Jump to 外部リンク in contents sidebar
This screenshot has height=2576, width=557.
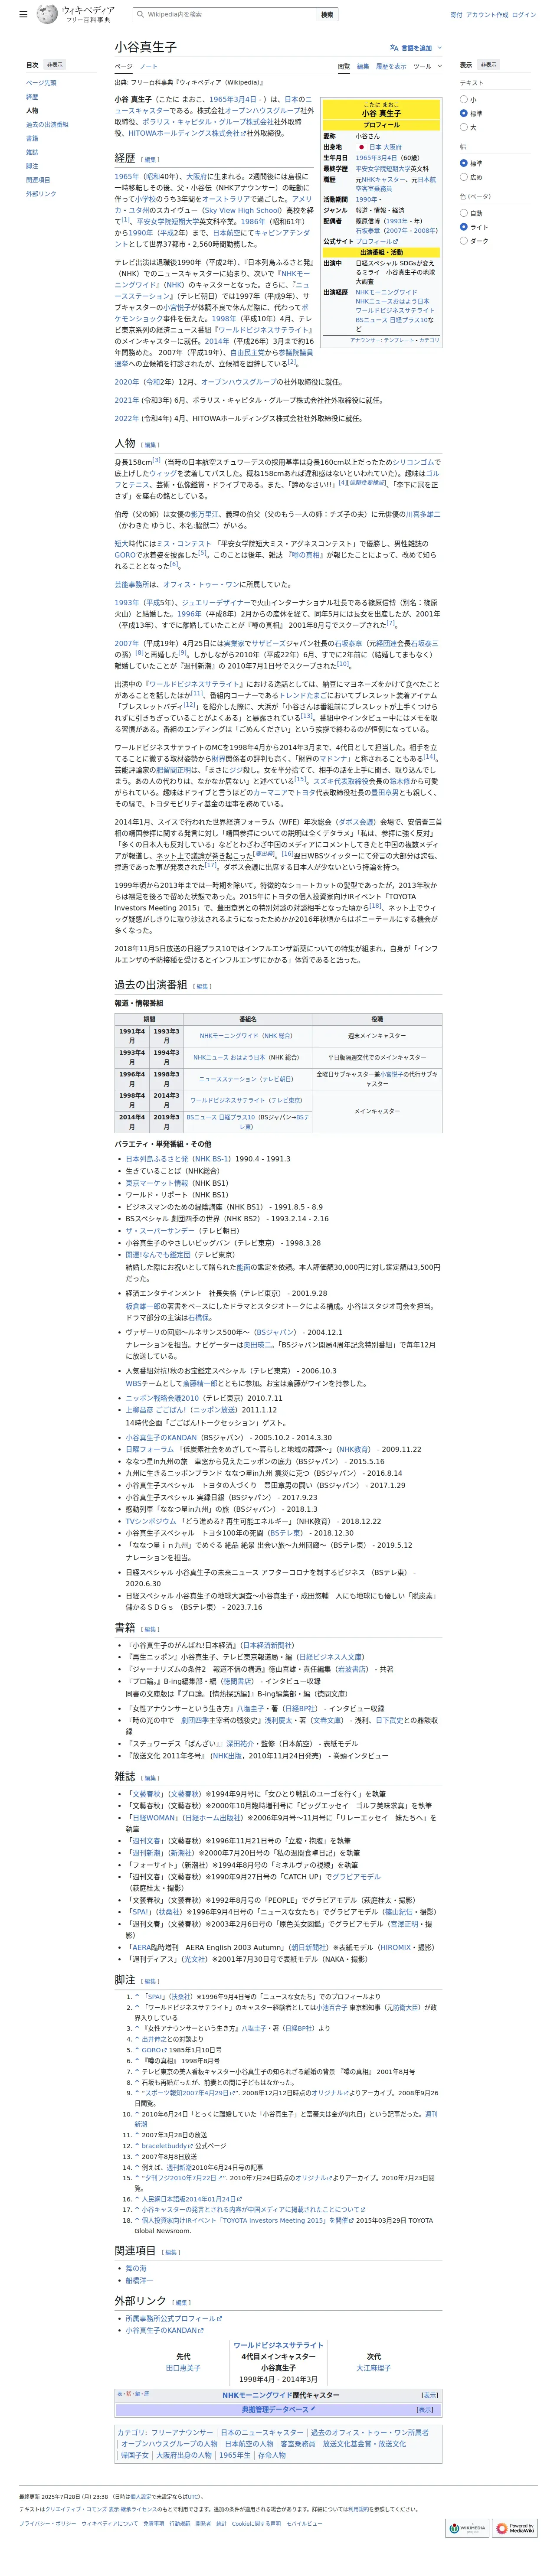tap(41, 194)
